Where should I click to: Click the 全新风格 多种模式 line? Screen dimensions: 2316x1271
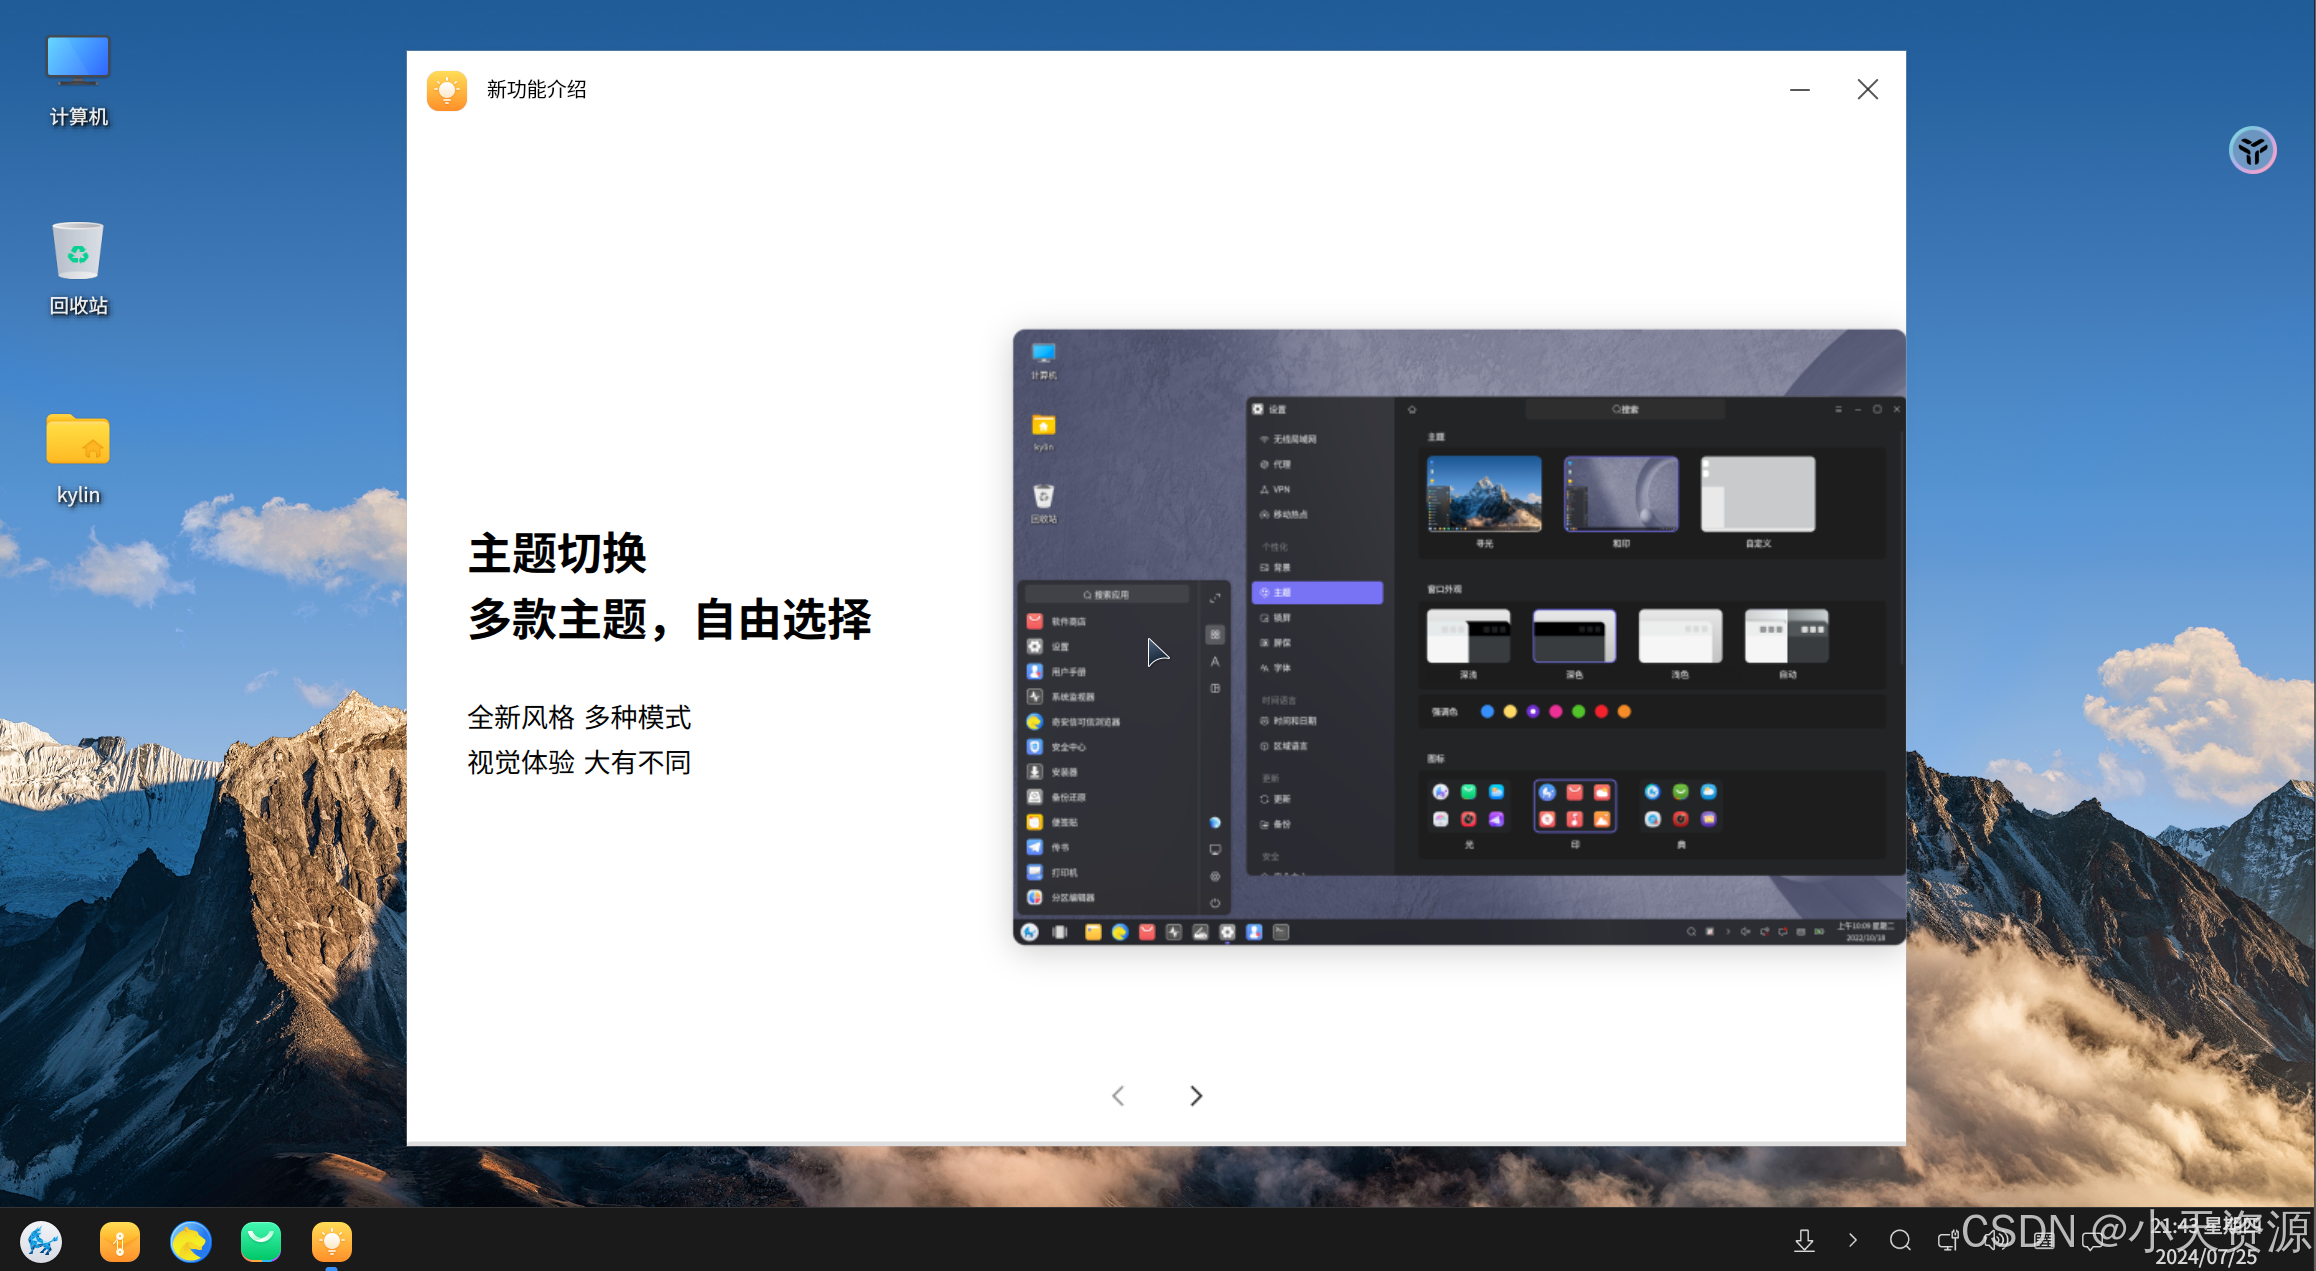(580, 717)
